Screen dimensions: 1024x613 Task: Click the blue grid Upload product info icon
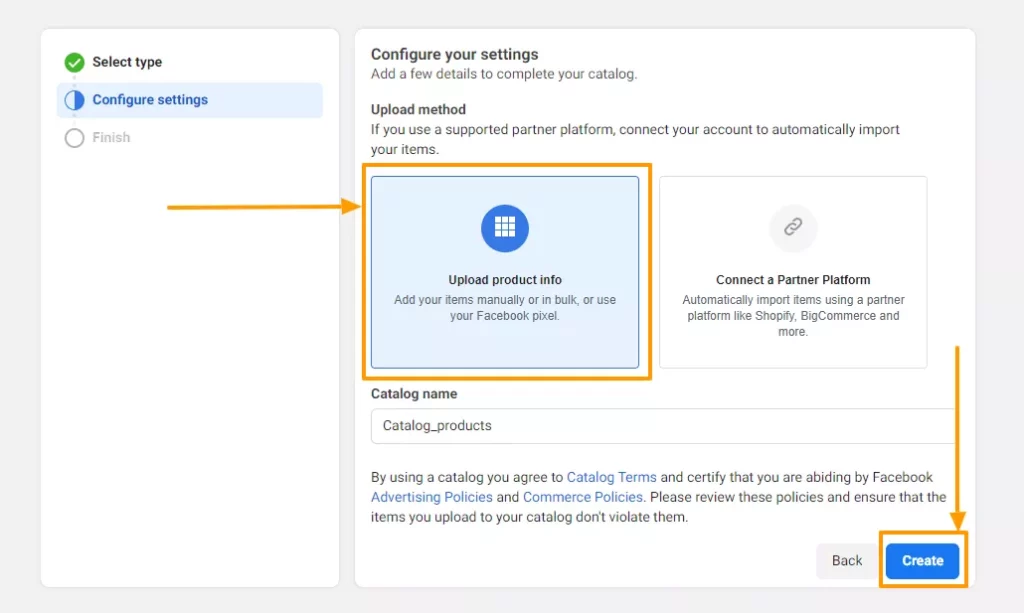tap(505, 228)
